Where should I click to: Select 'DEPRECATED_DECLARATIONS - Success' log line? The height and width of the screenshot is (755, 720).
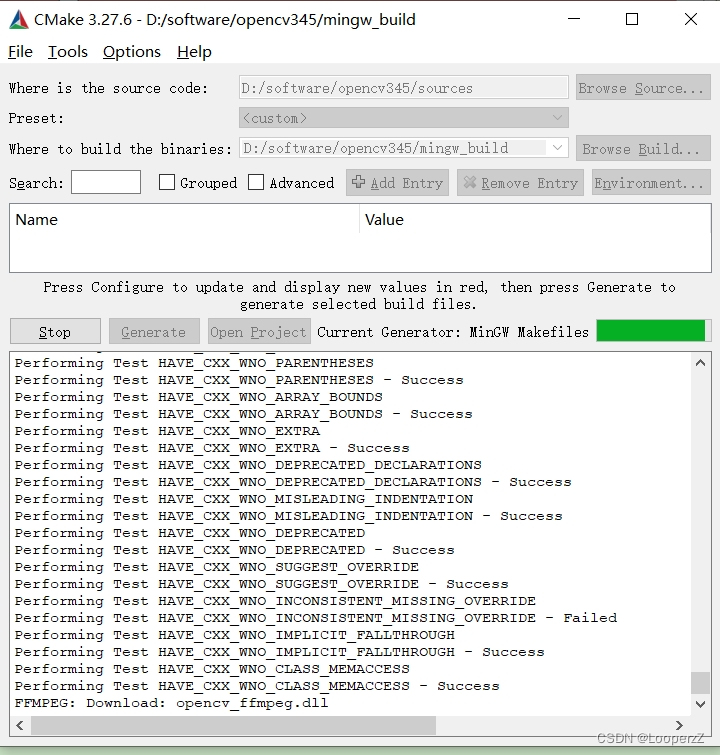point(293,482)
